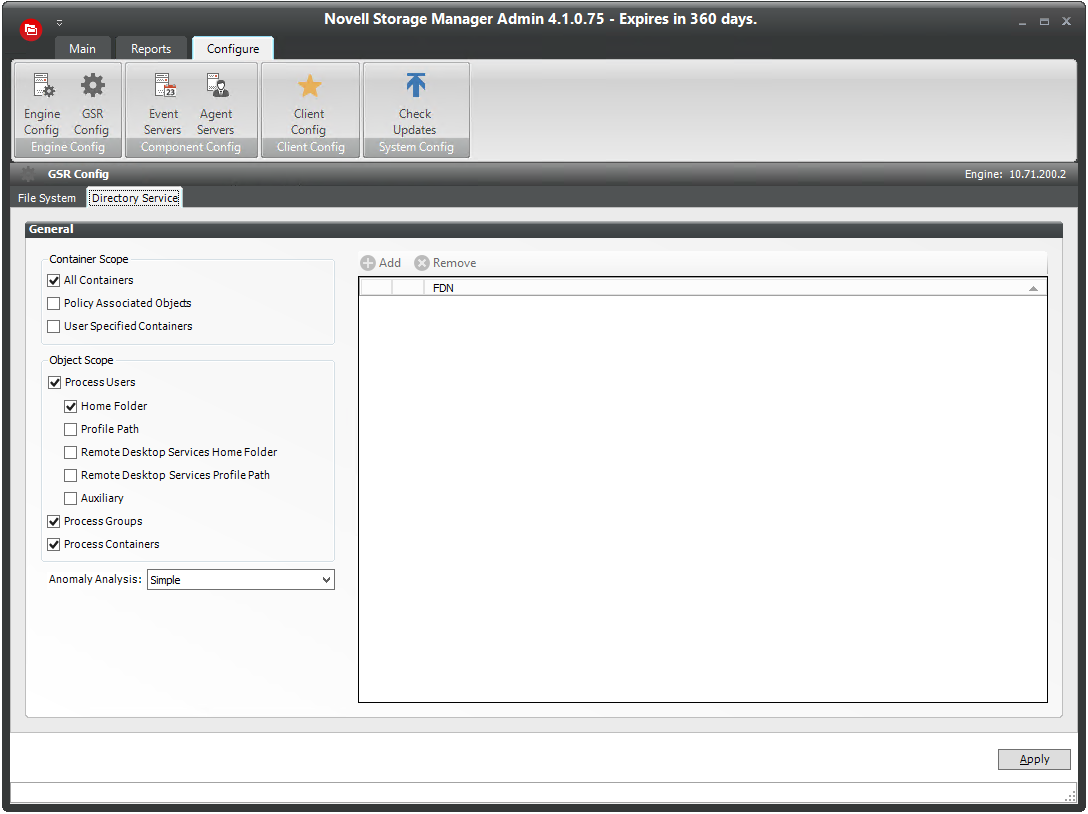Open Anomaly Analysis dropdown
This screenshot has width=1088, height=814.
(x=241, y=579)
